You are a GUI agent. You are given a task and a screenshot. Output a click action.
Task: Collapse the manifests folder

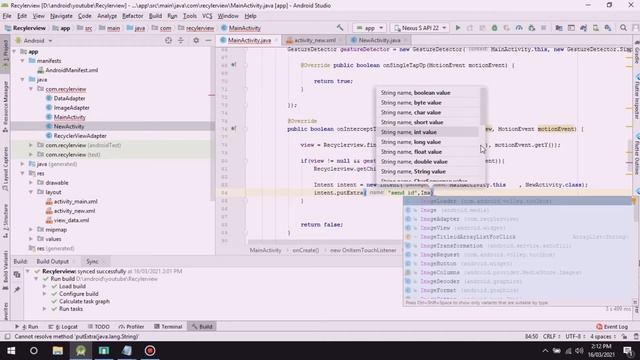23,61
